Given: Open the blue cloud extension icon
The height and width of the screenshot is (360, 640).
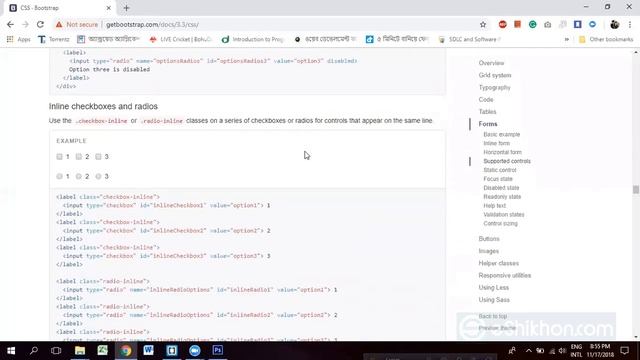Looking at the screenshot, I should click(592, 24).
